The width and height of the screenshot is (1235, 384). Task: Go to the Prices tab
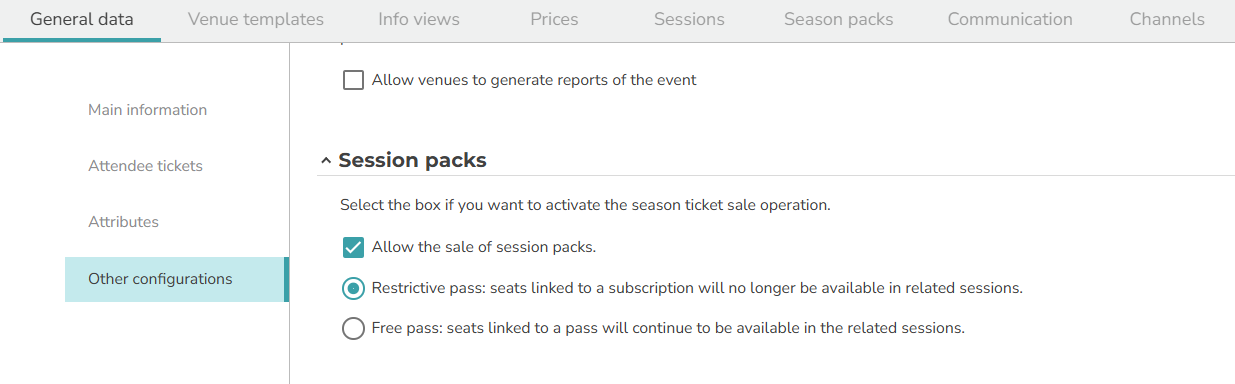pyautogui.click(x=554, y=20)
